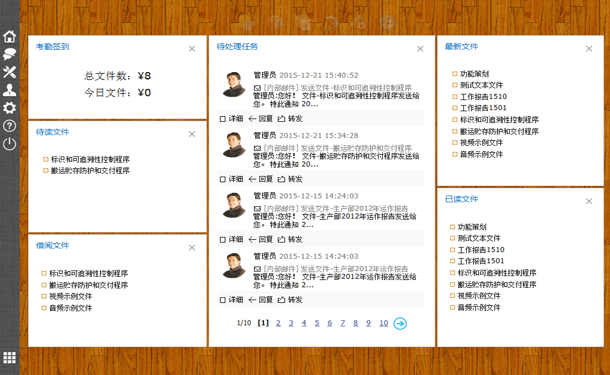Screen dimensions: 610x375
Task: Open the app grid icon at sidebar bottom
Action: pyautogui.click(x=9, y=357)
